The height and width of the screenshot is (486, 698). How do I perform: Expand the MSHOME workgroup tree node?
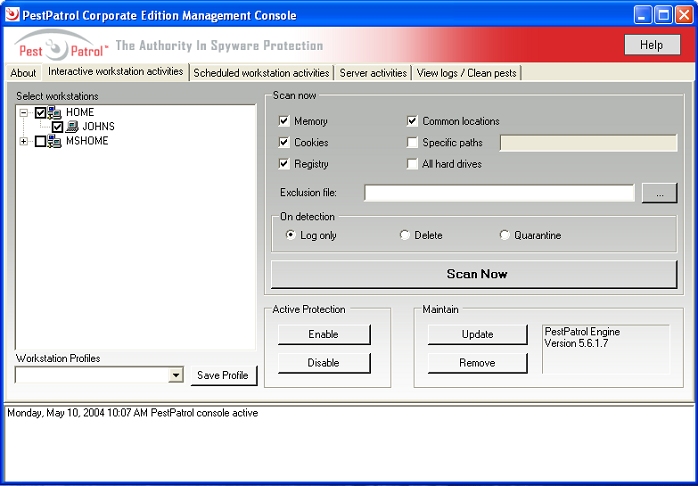coord(24,141)
